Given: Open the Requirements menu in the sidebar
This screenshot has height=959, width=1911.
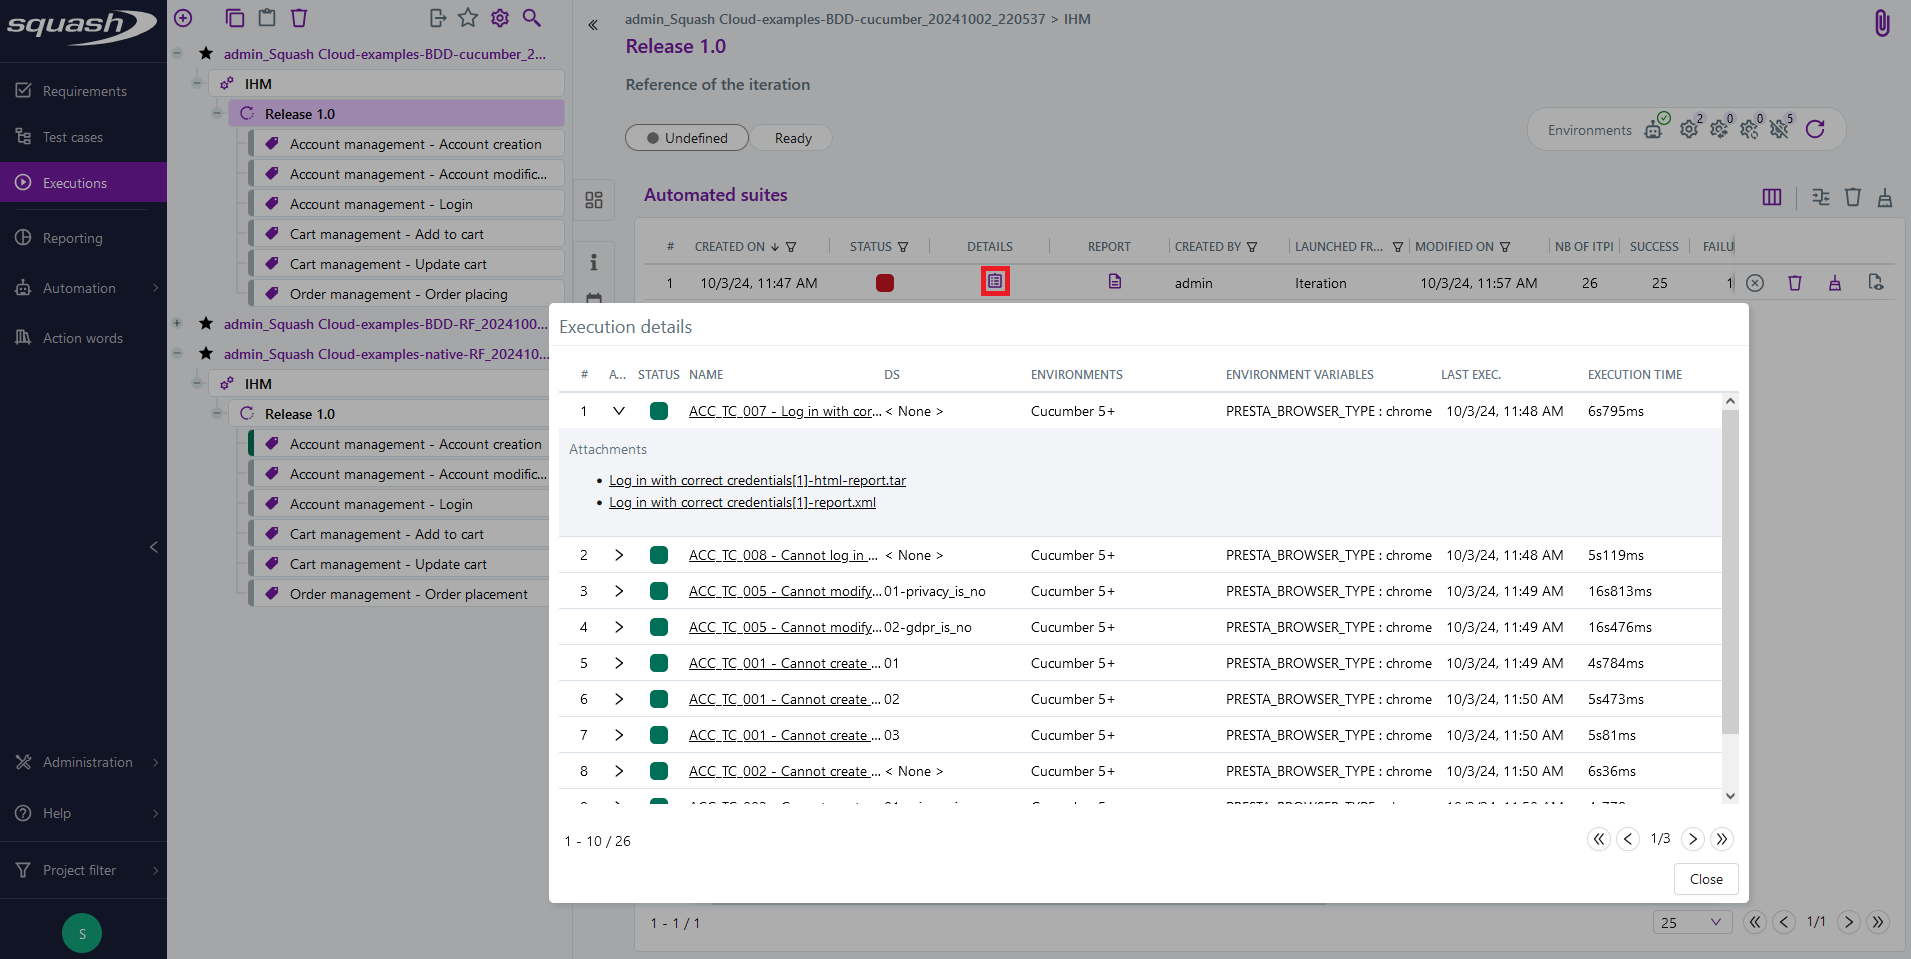Looking at the screenshot, I should click(84, 91).
